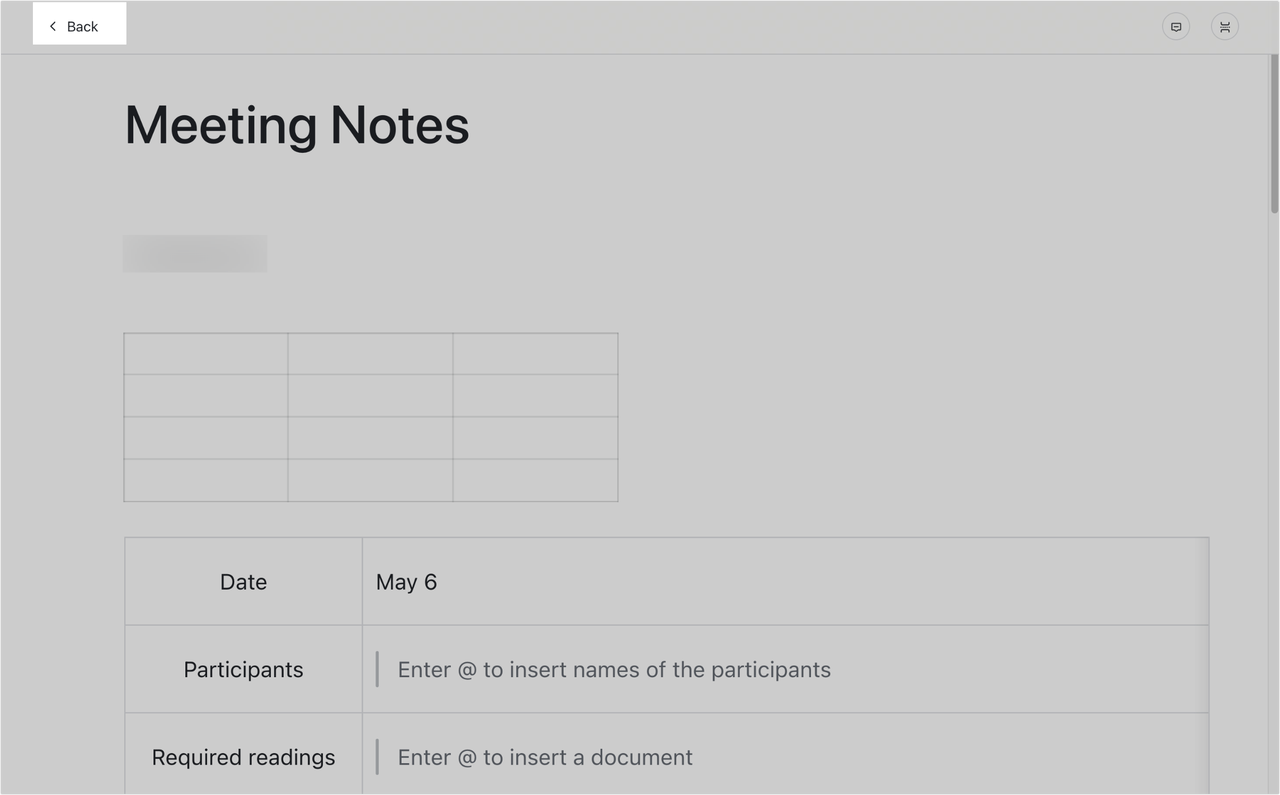The height and width of the screenshot is (795, 1280).
Task: Click the Meeting Notes title
Action: coord(297,126)
